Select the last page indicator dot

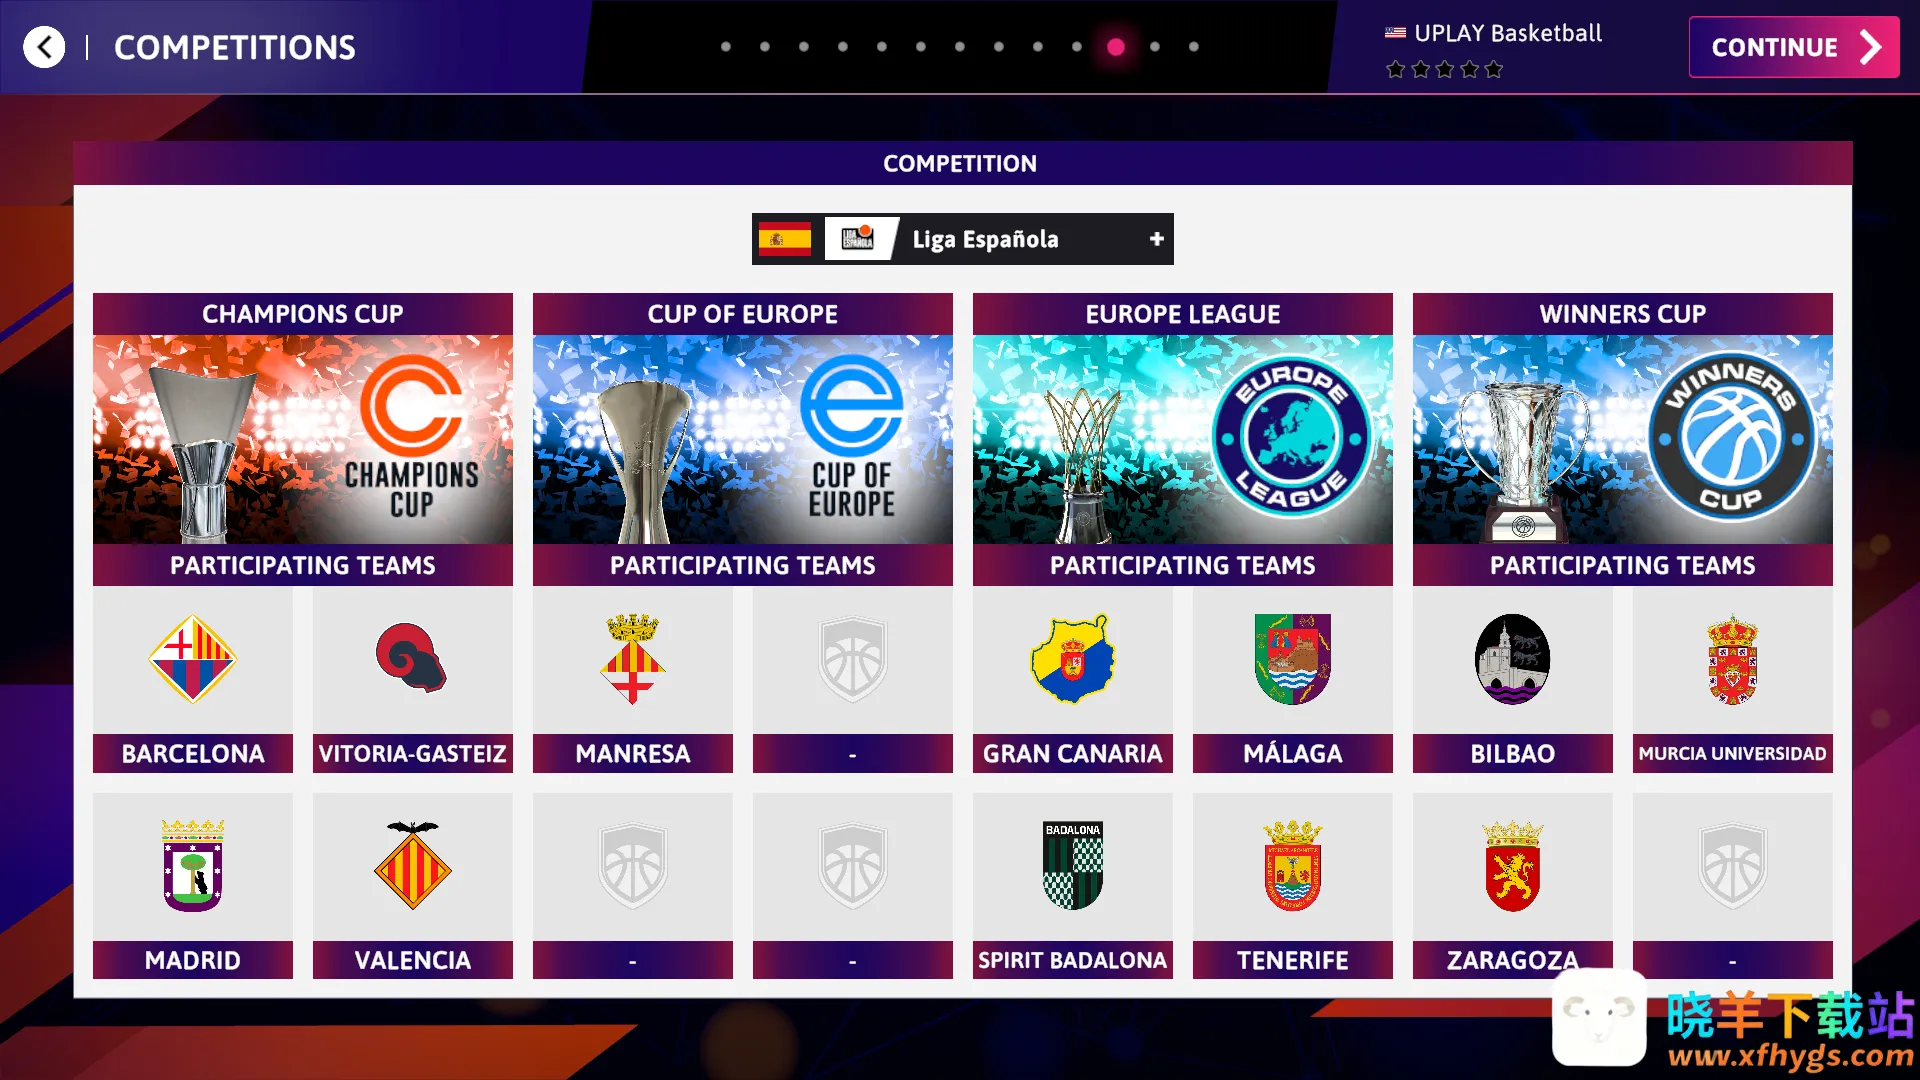(x=1194, y=47)
